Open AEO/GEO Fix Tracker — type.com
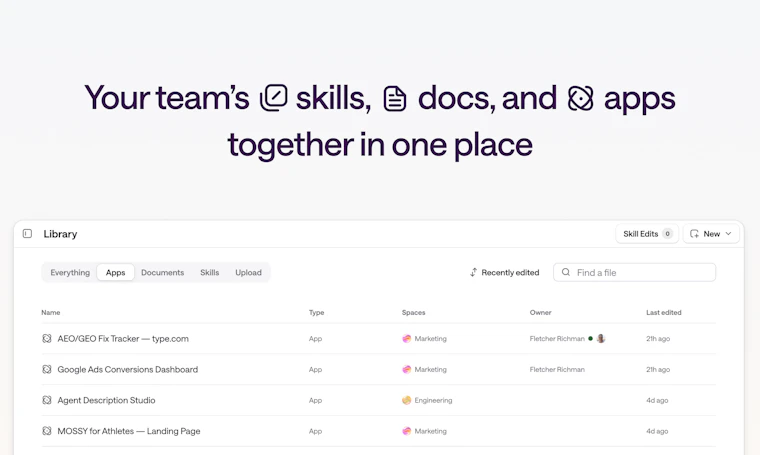Screen dimensions: 760x455 (x=123, y=339)
